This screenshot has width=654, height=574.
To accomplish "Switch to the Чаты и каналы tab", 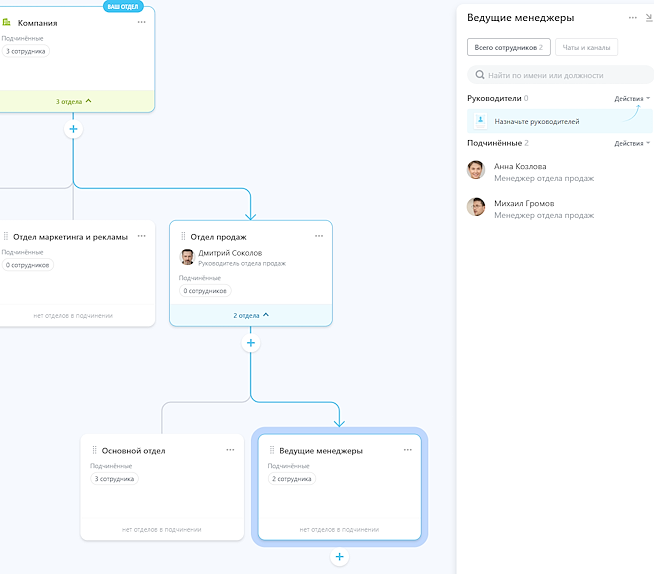I will coord(586,47).
